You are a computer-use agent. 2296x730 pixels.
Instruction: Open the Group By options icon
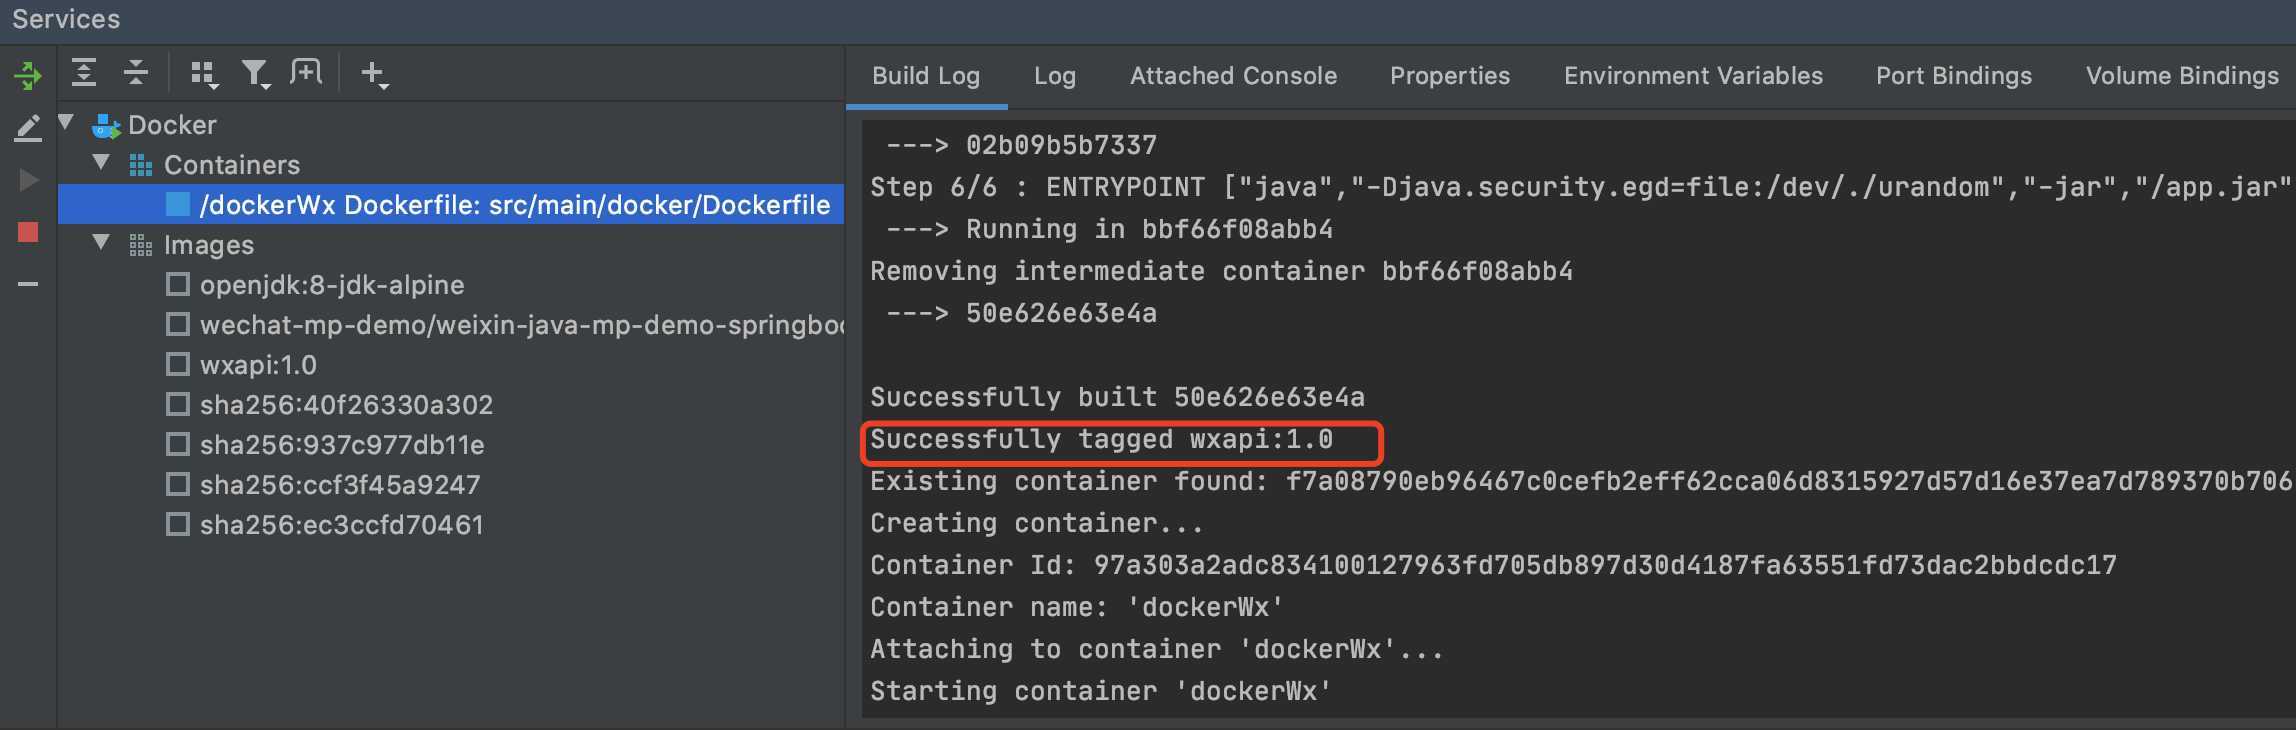[x=204, y=74]
